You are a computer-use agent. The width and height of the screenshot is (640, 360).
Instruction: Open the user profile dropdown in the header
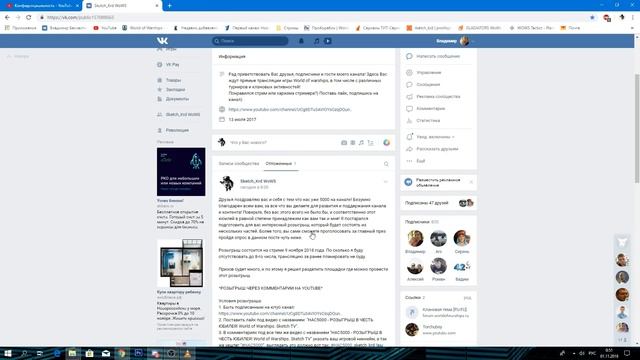coord(455,41)
